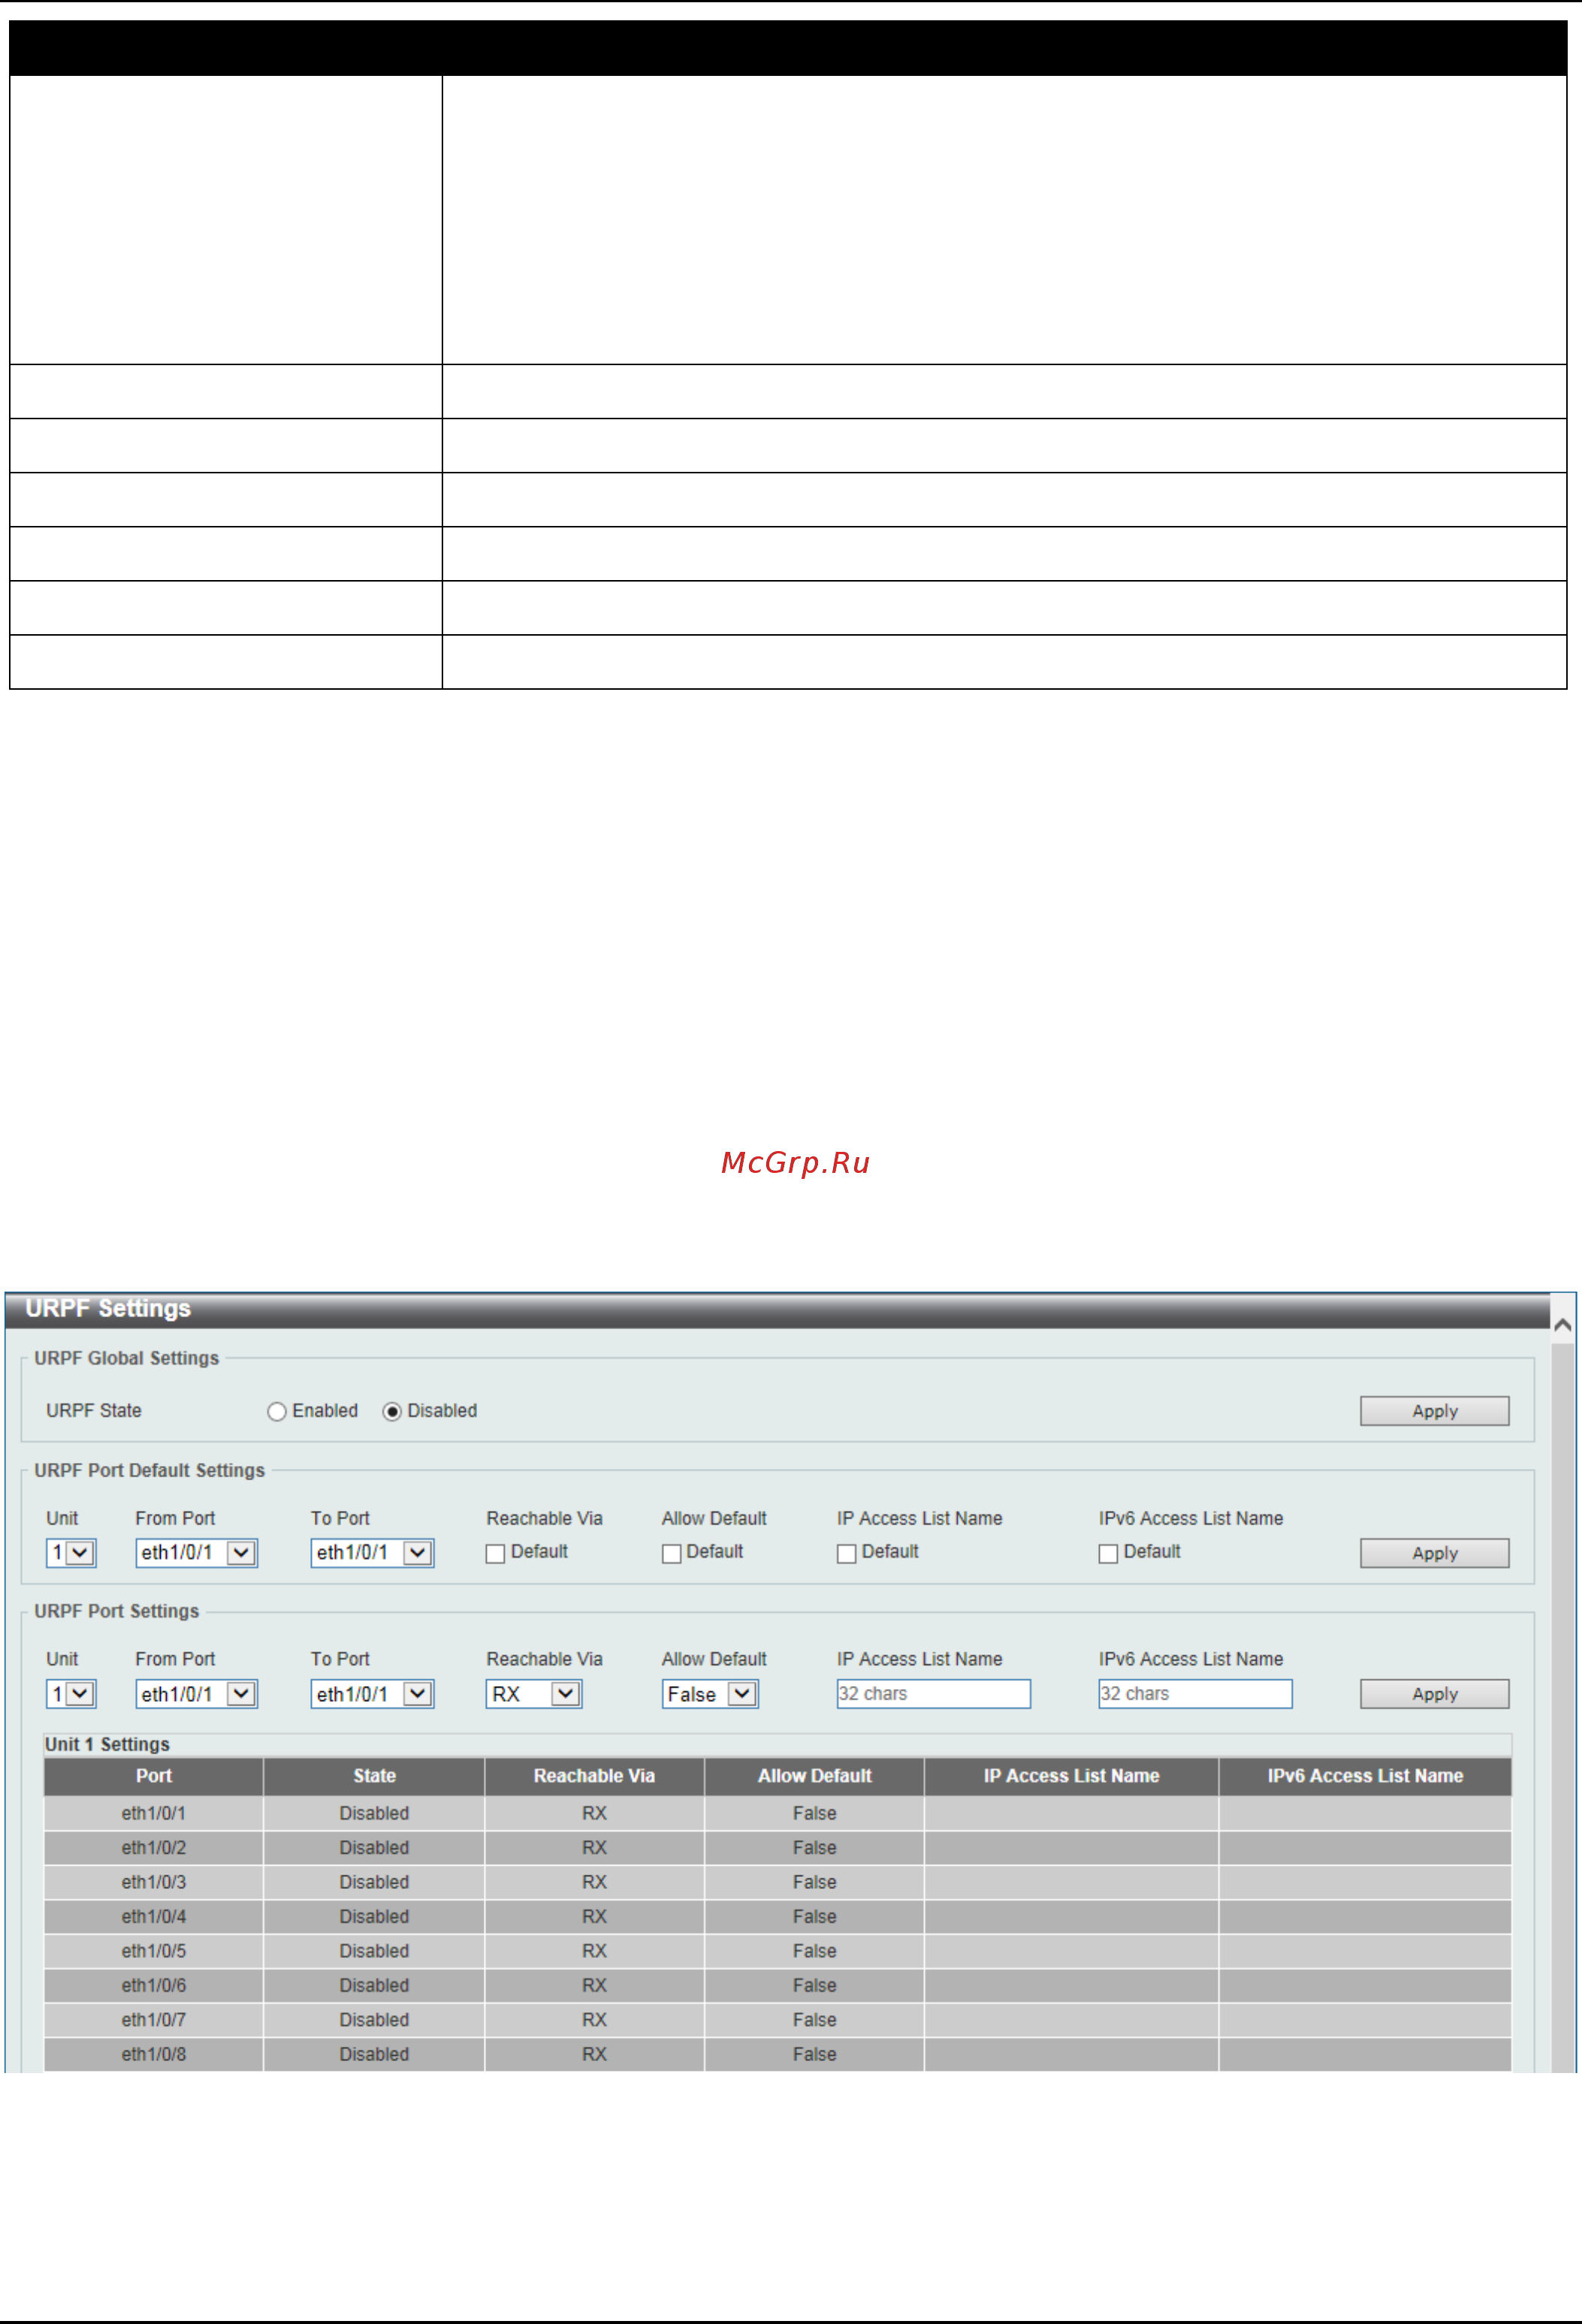Click the RX value for eth1/0/3
Screen dimensions: 1582x2324
click(594, 1883)
